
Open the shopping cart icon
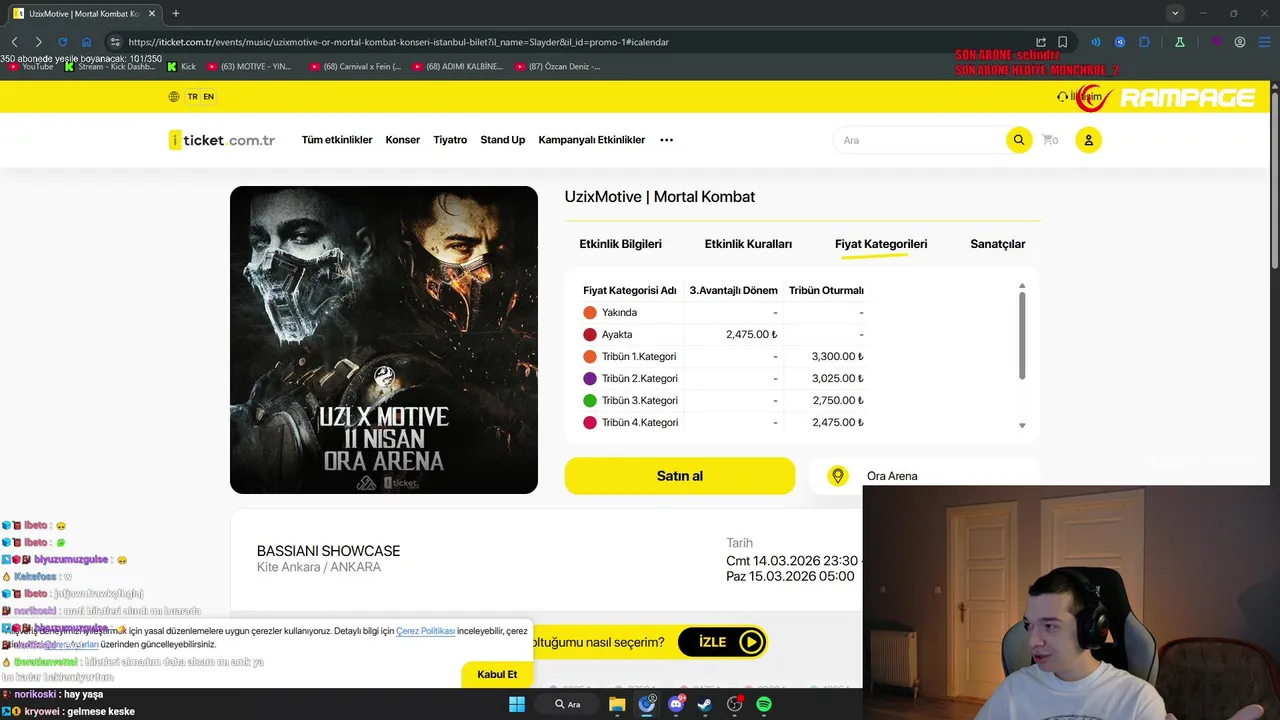(x=1050, y=140)
